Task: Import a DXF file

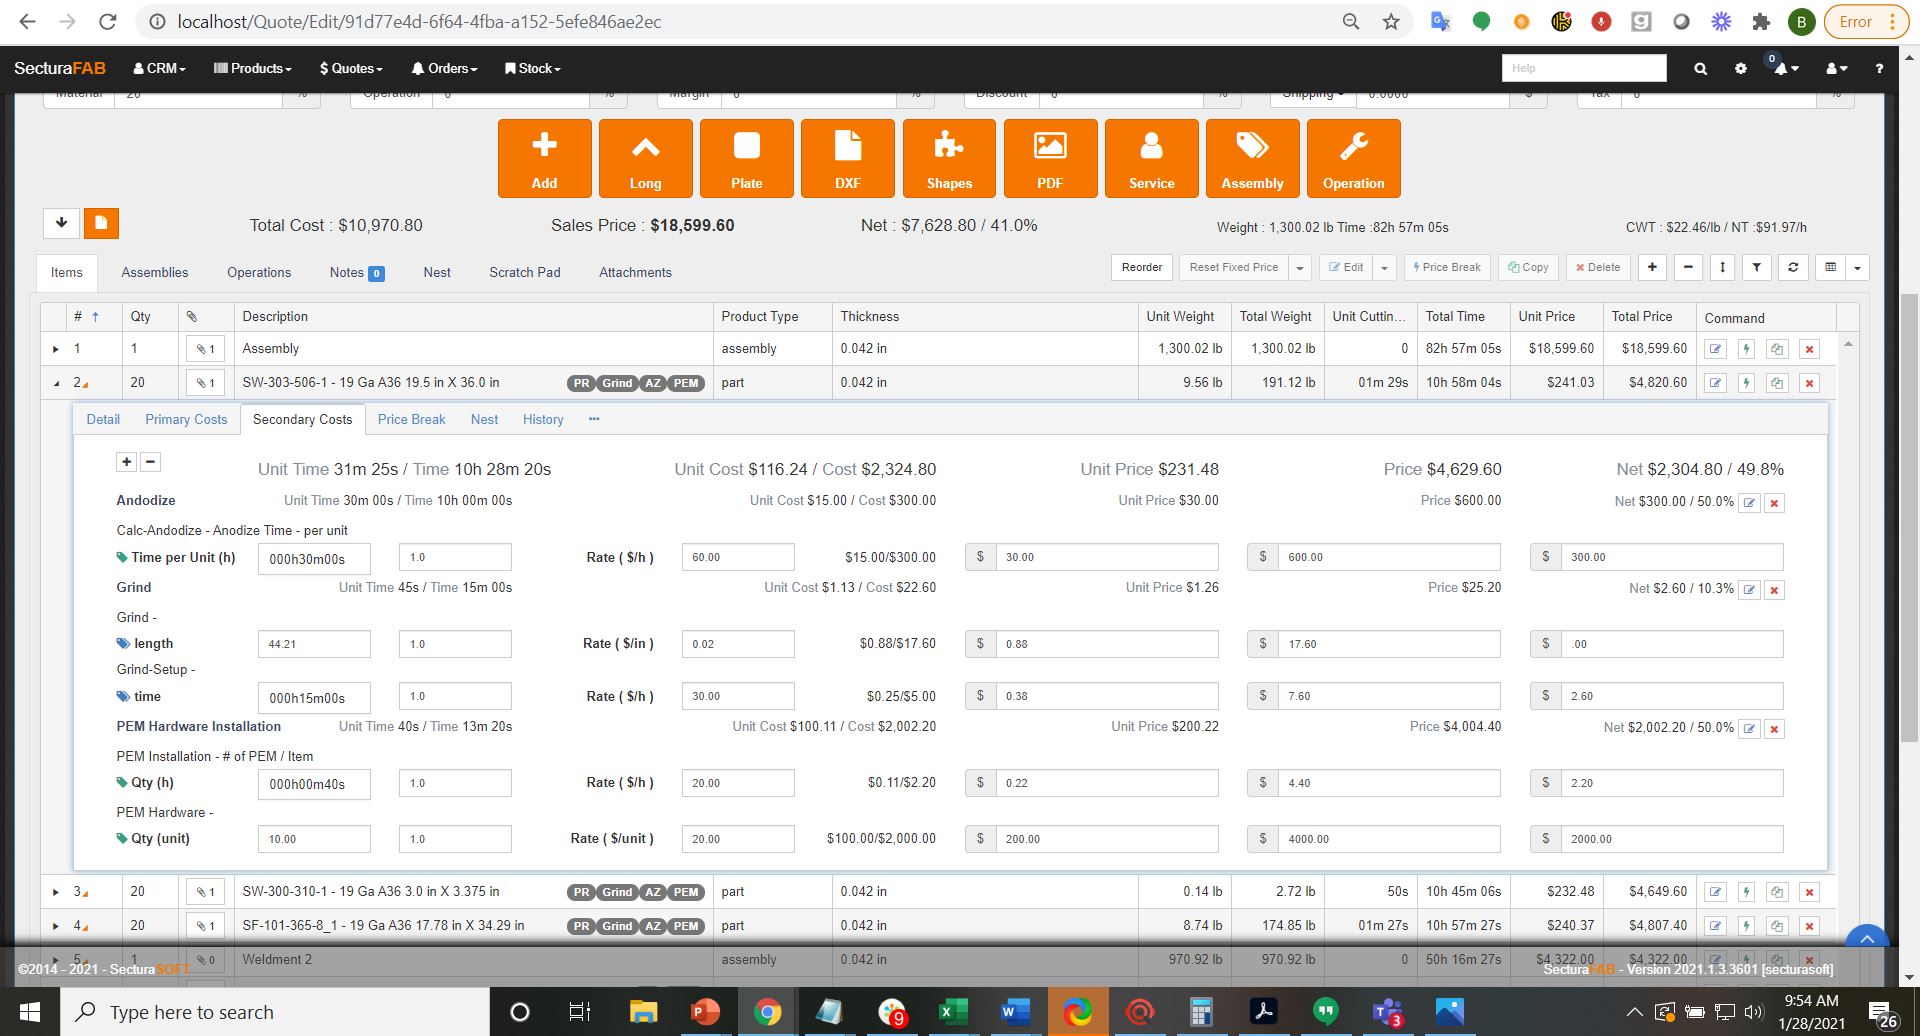Action: [847, 158]
